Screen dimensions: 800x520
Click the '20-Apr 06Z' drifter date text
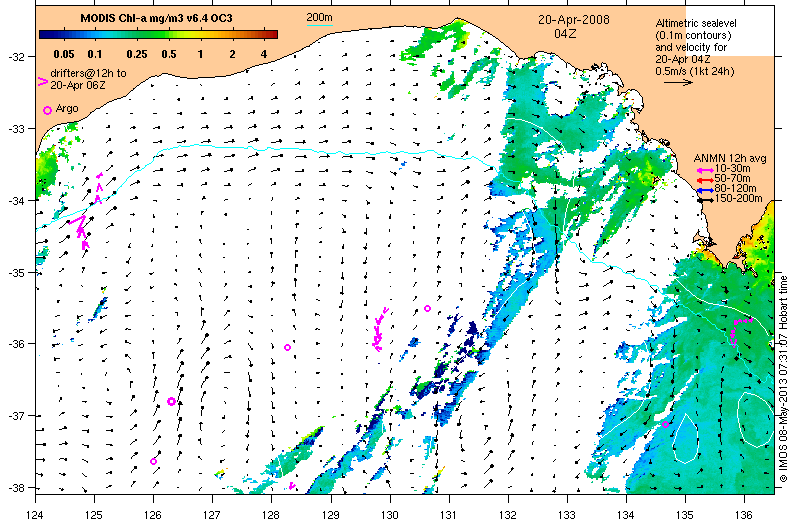(78, 85)
